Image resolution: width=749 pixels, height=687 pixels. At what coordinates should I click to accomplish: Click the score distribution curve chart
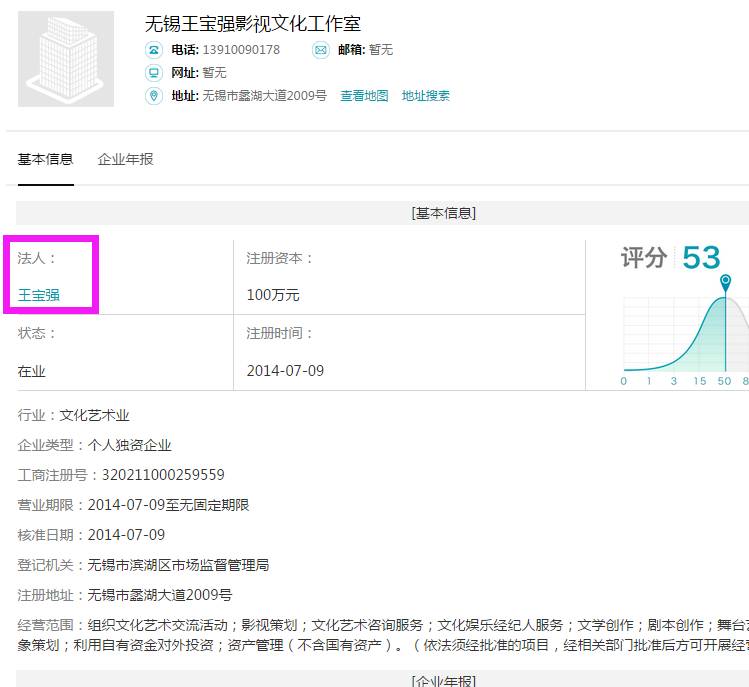(x=686, y=334)
